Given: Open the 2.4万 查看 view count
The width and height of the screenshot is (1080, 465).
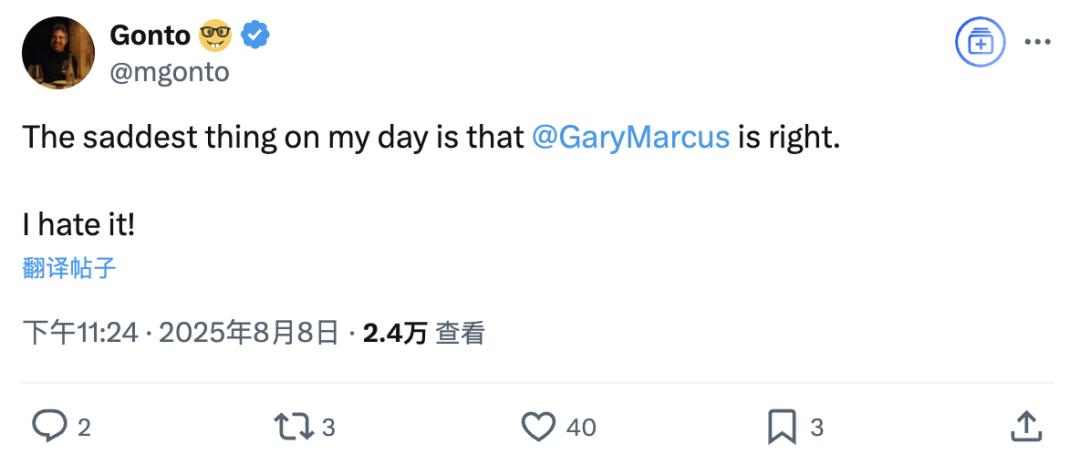Looking at the screenshot, I should [424, 333].
